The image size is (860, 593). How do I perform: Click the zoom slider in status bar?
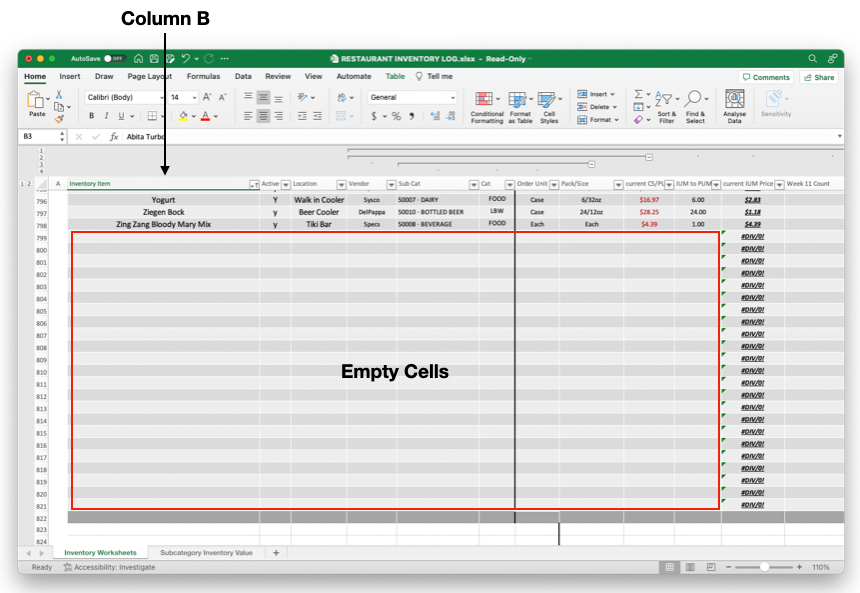click(764, 567)
